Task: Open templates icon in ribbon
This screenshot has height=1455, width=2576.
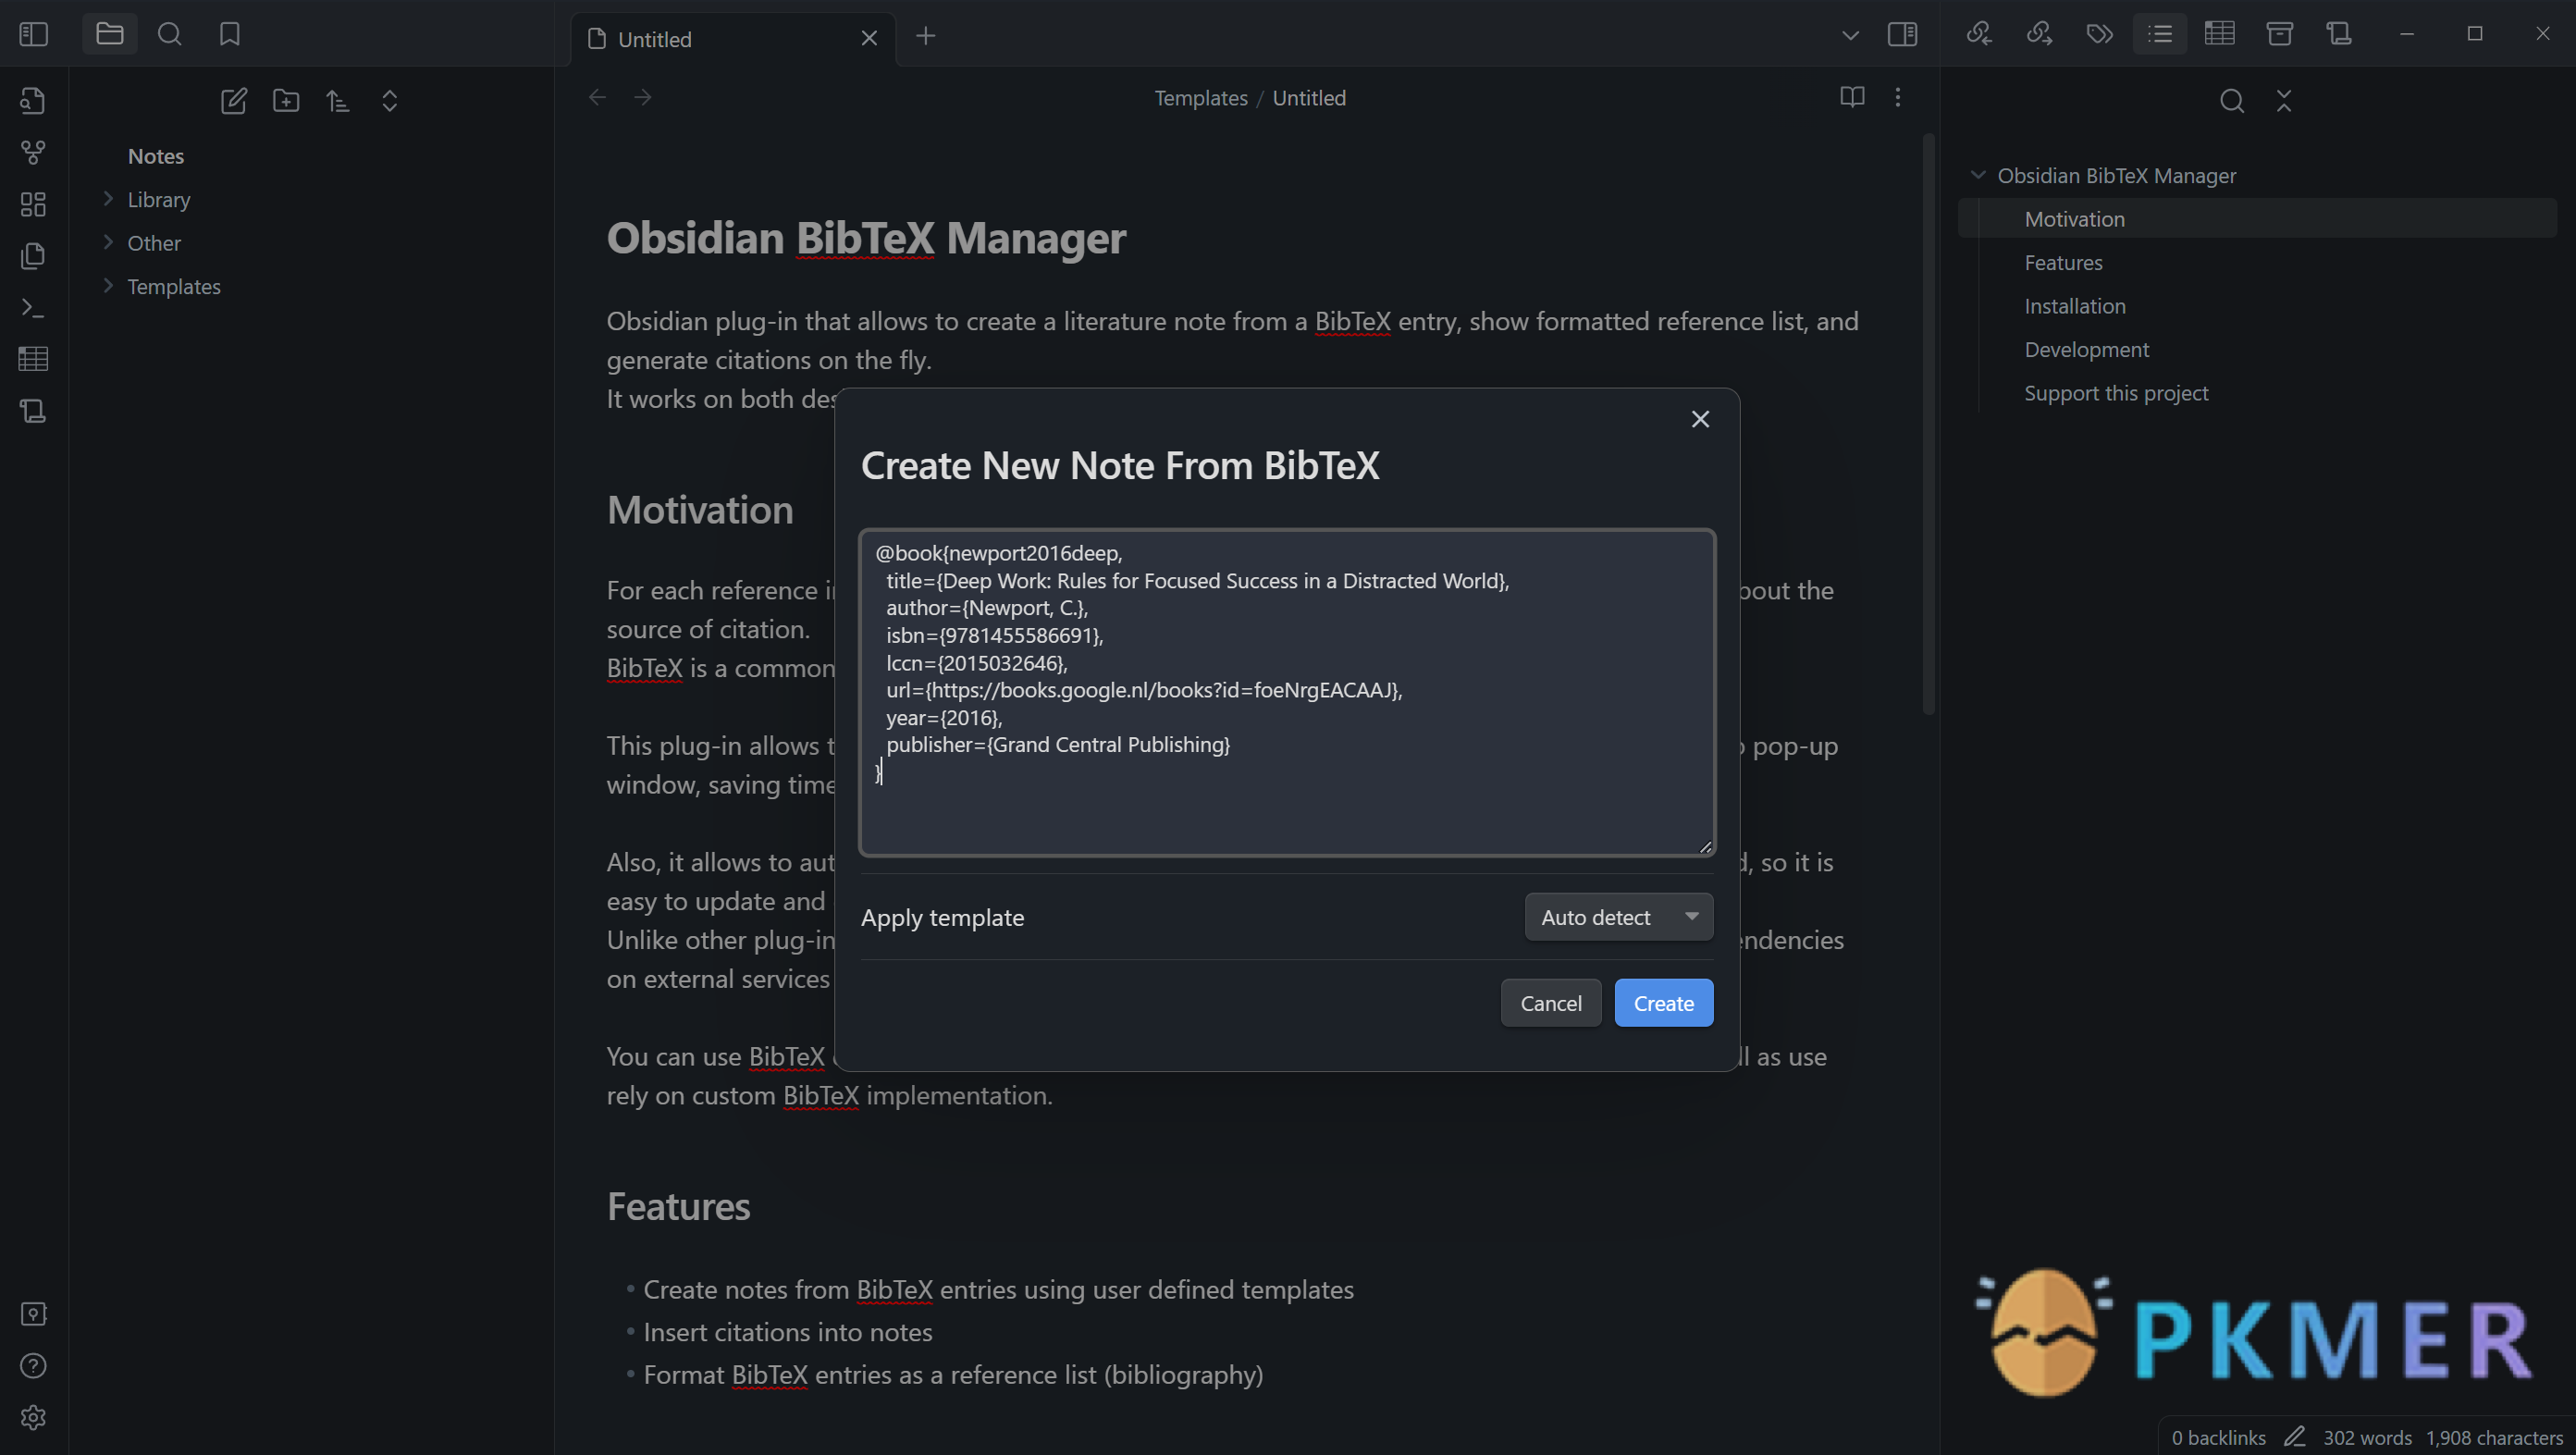Action: 33,256
